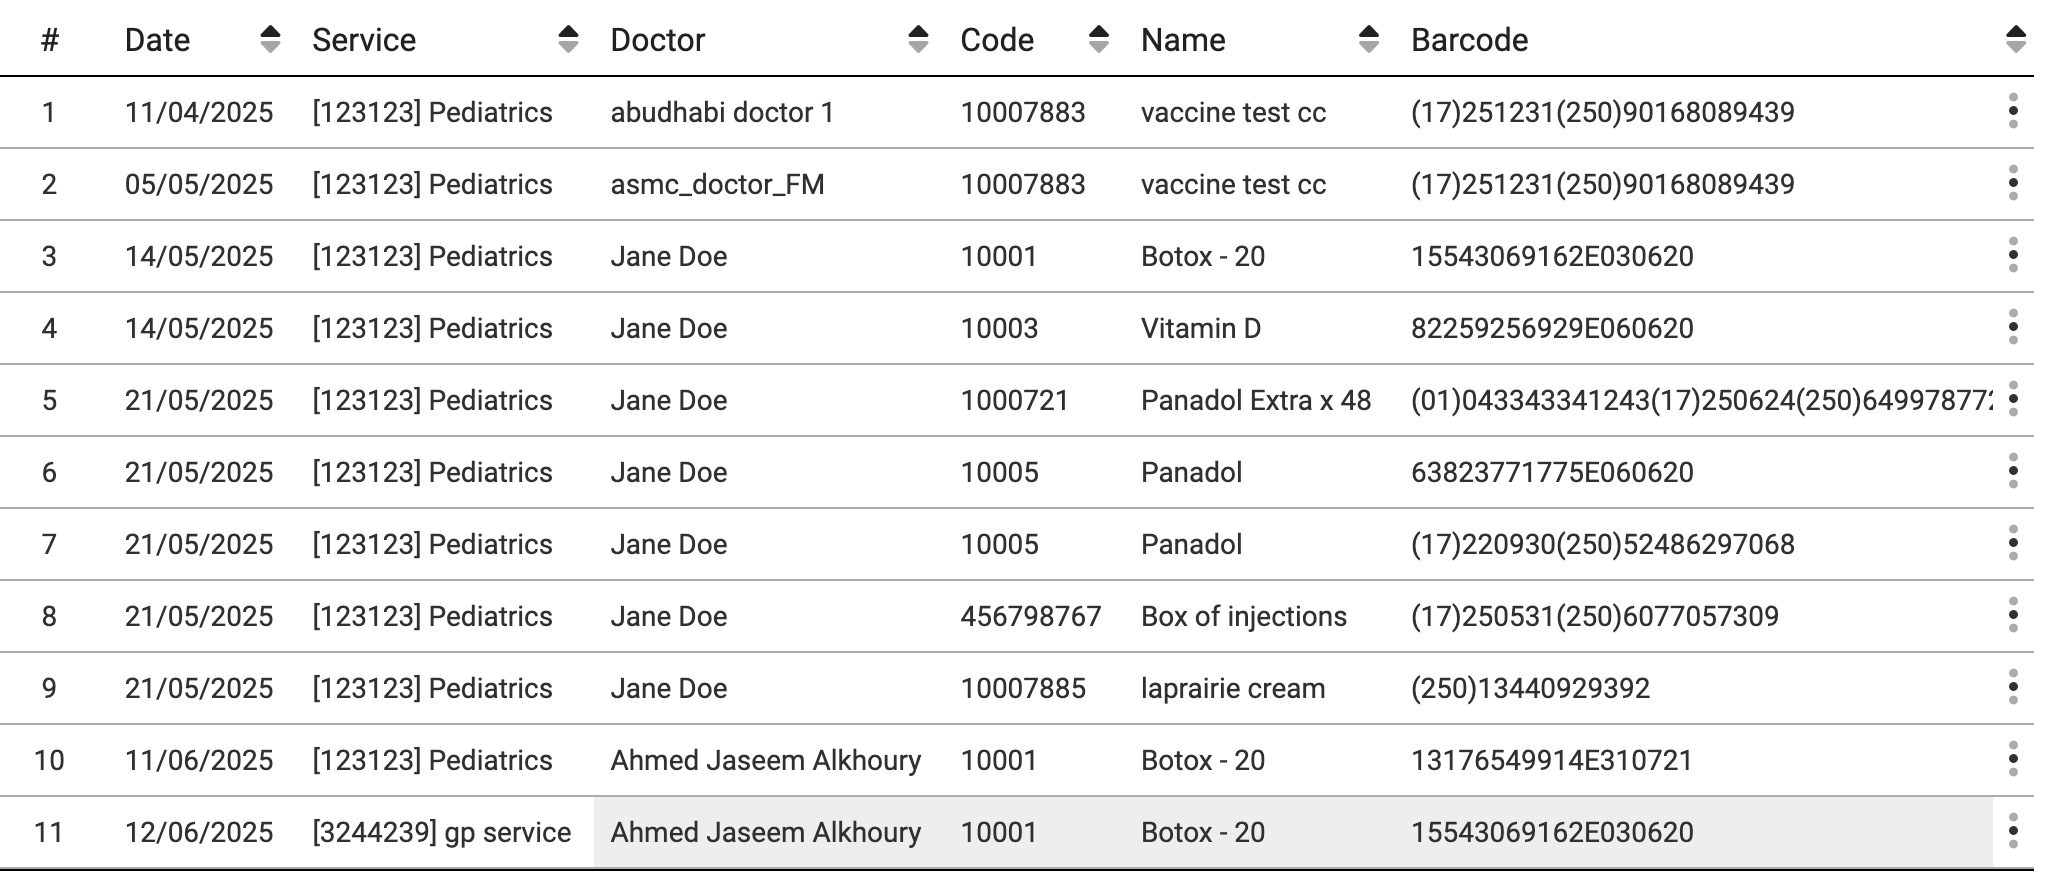Sort table by Doctor column arrows
Screen dimensions: 2066x890
(918, 39)
